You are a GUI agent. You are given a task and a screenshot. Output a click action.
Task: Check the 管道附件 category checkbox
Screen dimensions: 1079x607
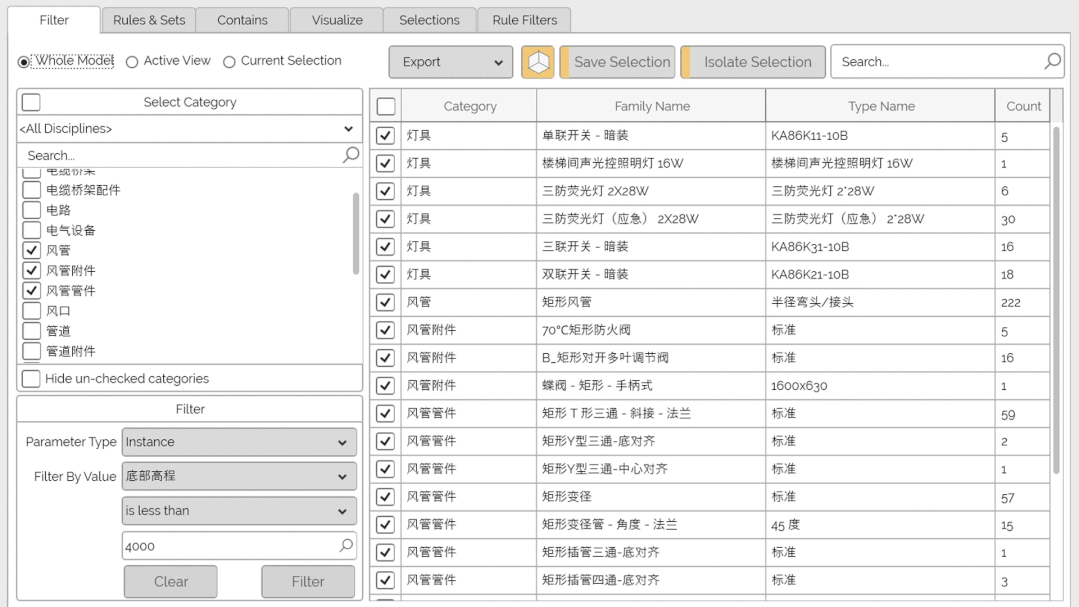click(32, 351)
